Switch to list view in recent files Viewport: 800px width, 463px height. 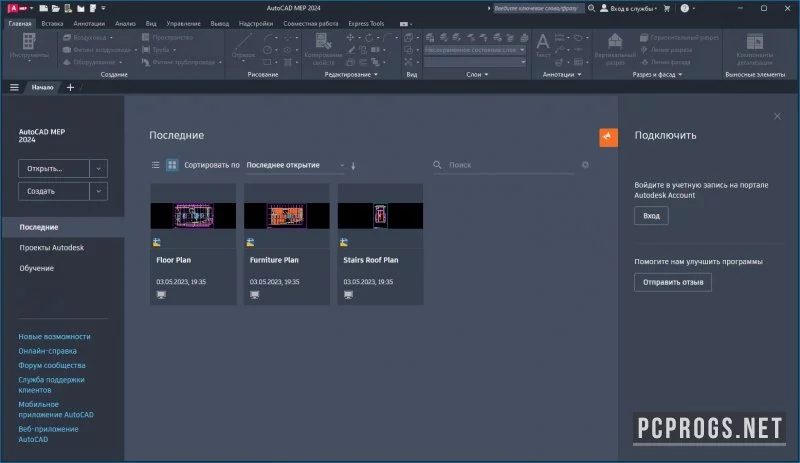tap(156, 165)
